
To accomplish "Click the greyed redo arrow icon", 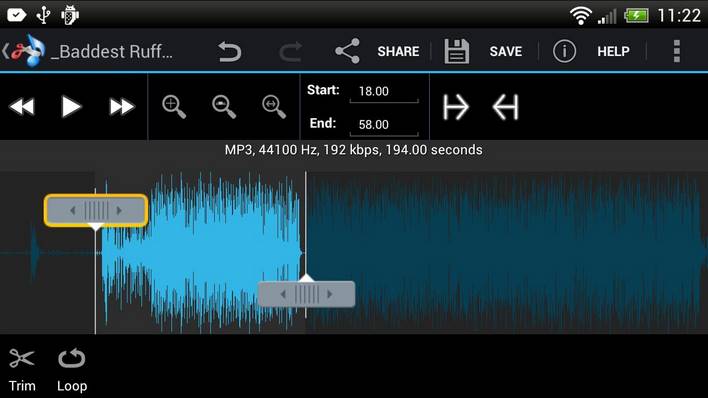I will [x=290, y=52].
